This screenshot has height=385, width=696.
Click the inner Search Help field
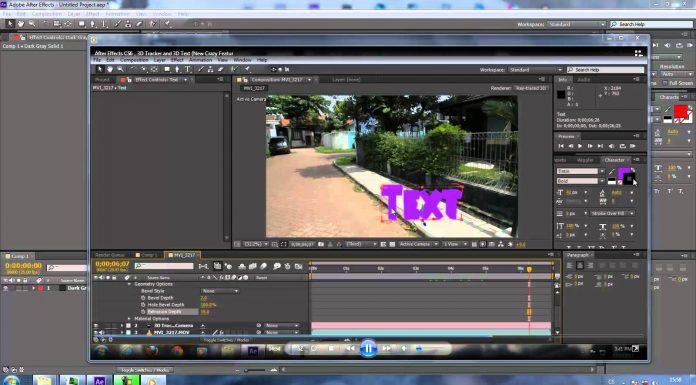tap(605, 70)
